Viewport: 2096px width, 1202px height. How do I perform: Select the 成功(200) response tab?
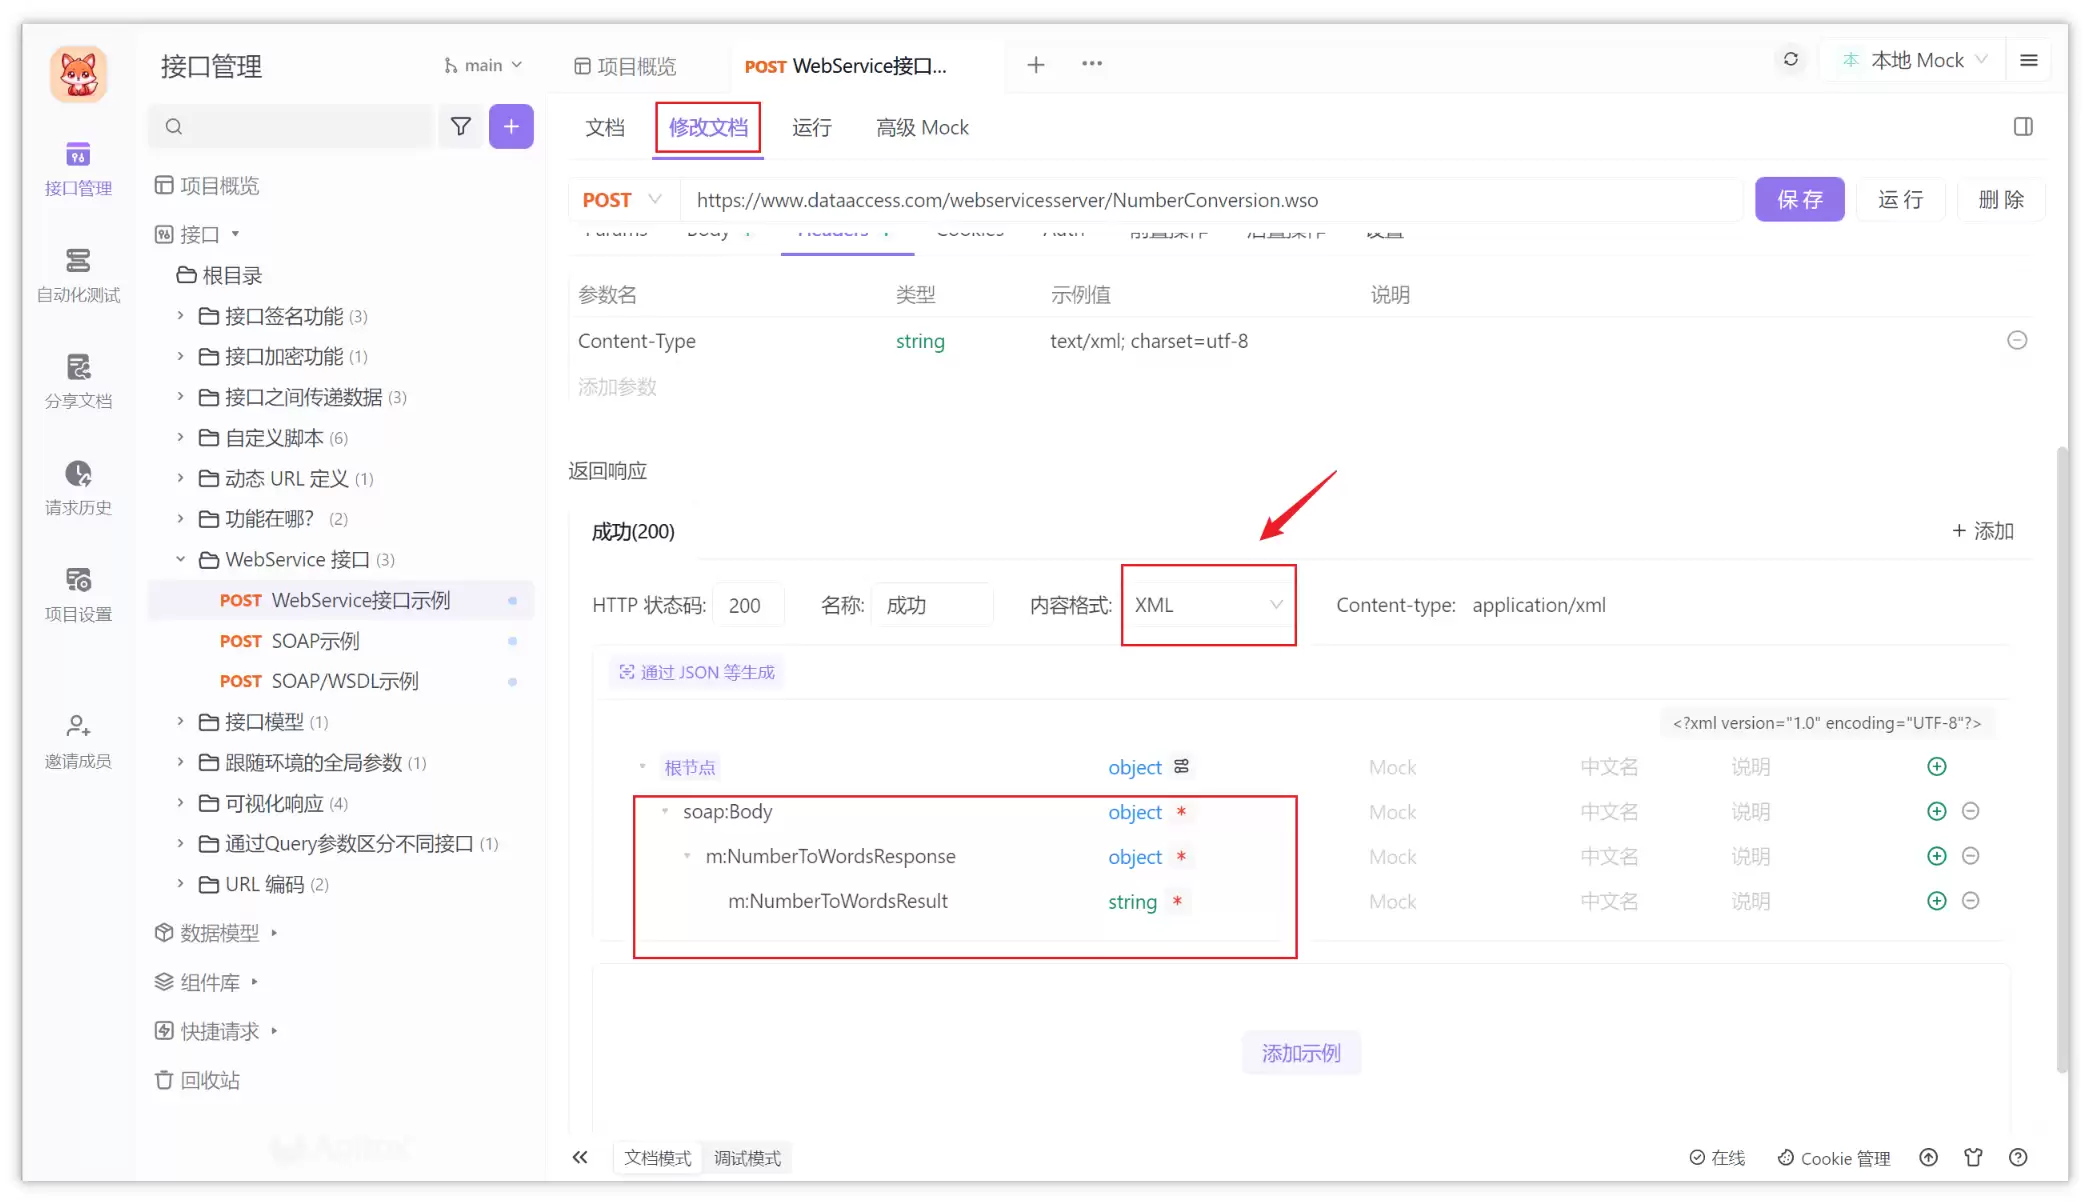point(633,532)
